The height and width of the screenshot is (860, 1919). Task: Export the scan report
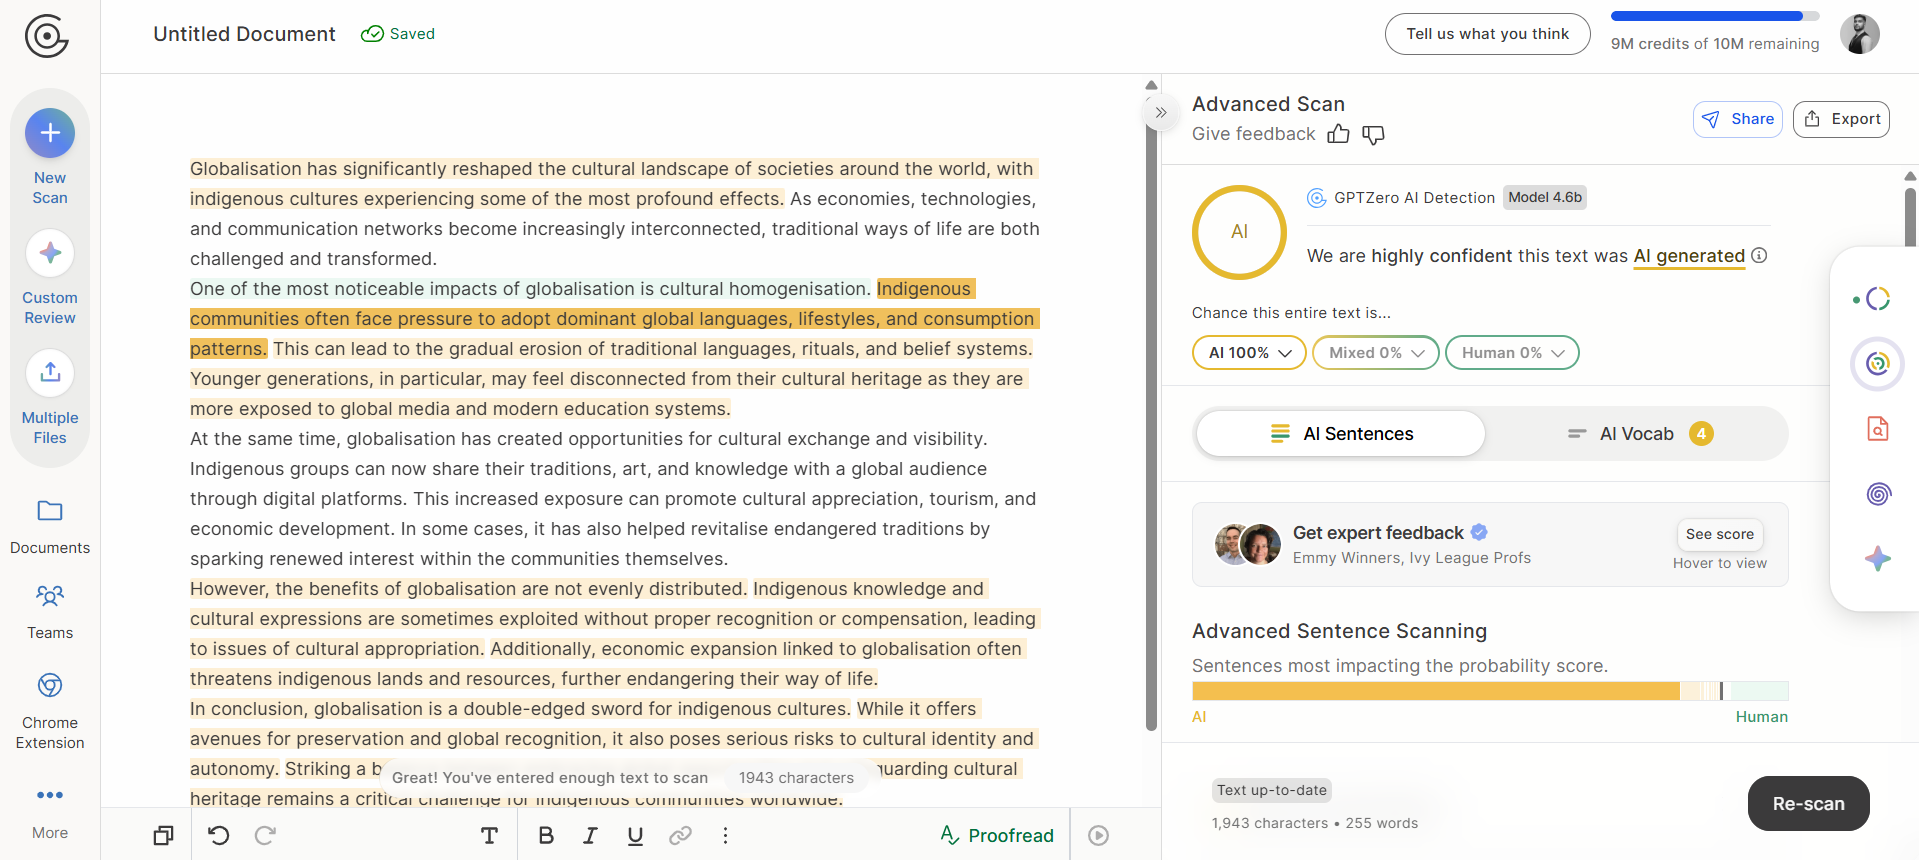point(1841,119)
